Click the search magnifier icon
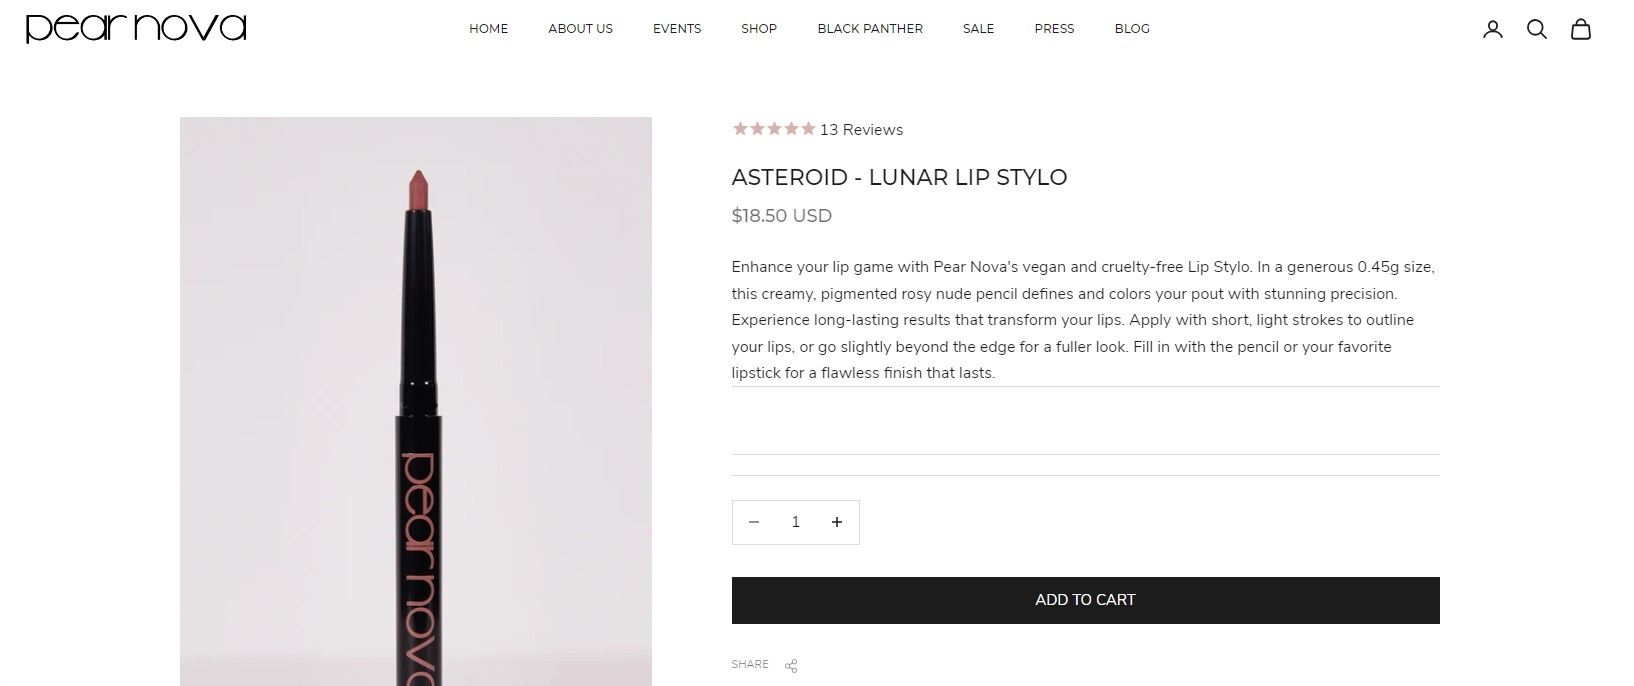This screenshot has height=686, width=1634. click(1537, 29)
